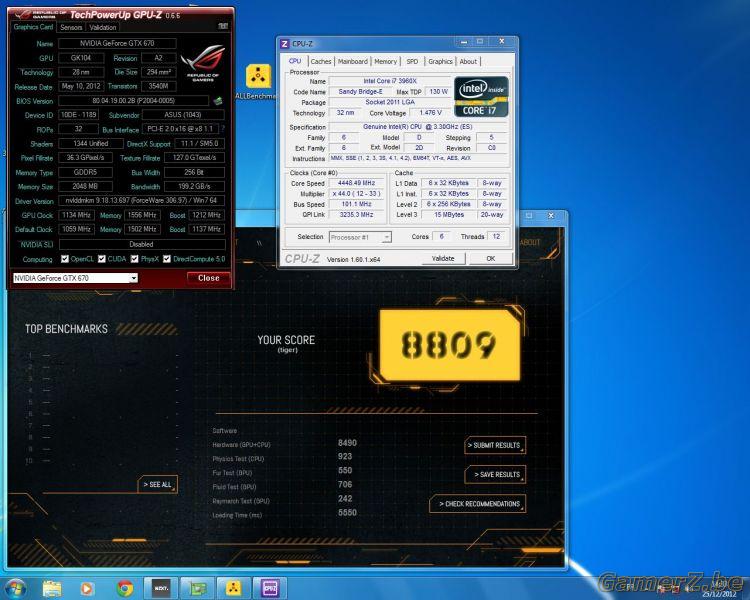Click the SAVE RESULTS button

click(x=495, y=474)
